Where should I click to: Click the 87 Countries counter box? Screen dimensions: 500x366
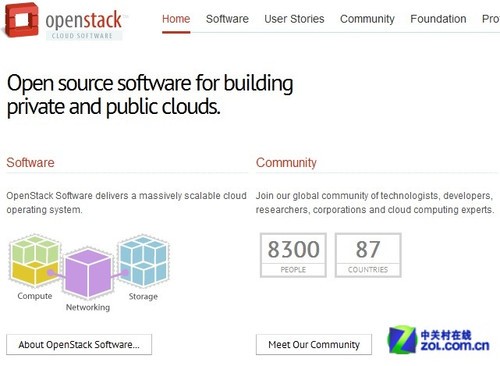coord(368,255)
